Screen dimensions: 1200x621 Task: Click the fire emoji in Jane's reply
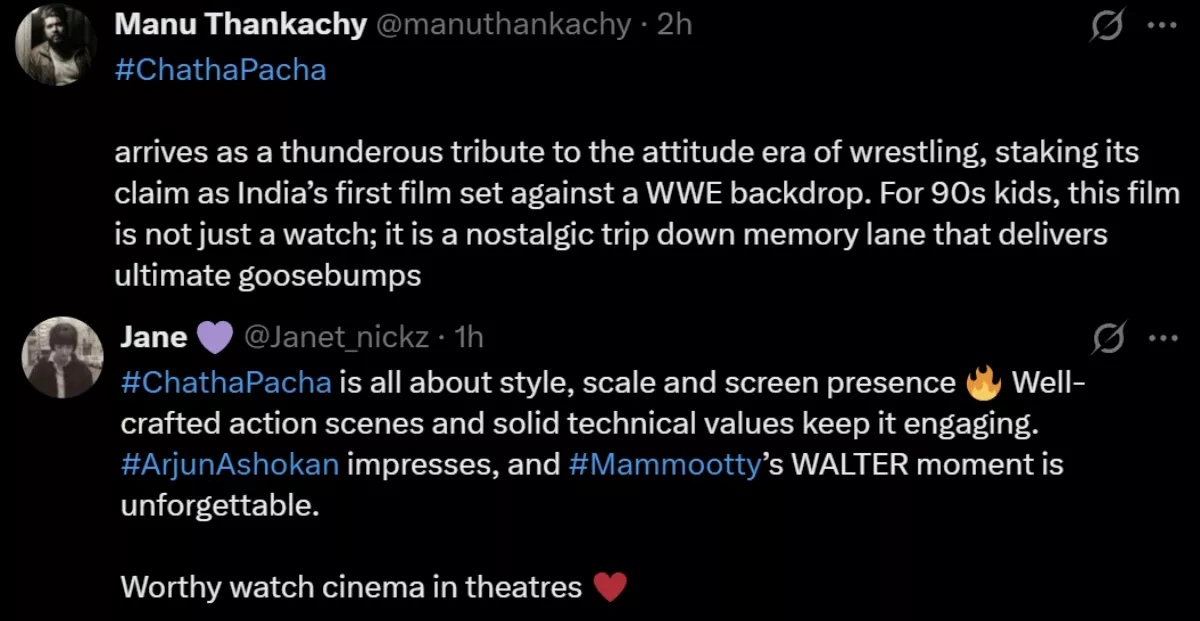coord(983,381)
